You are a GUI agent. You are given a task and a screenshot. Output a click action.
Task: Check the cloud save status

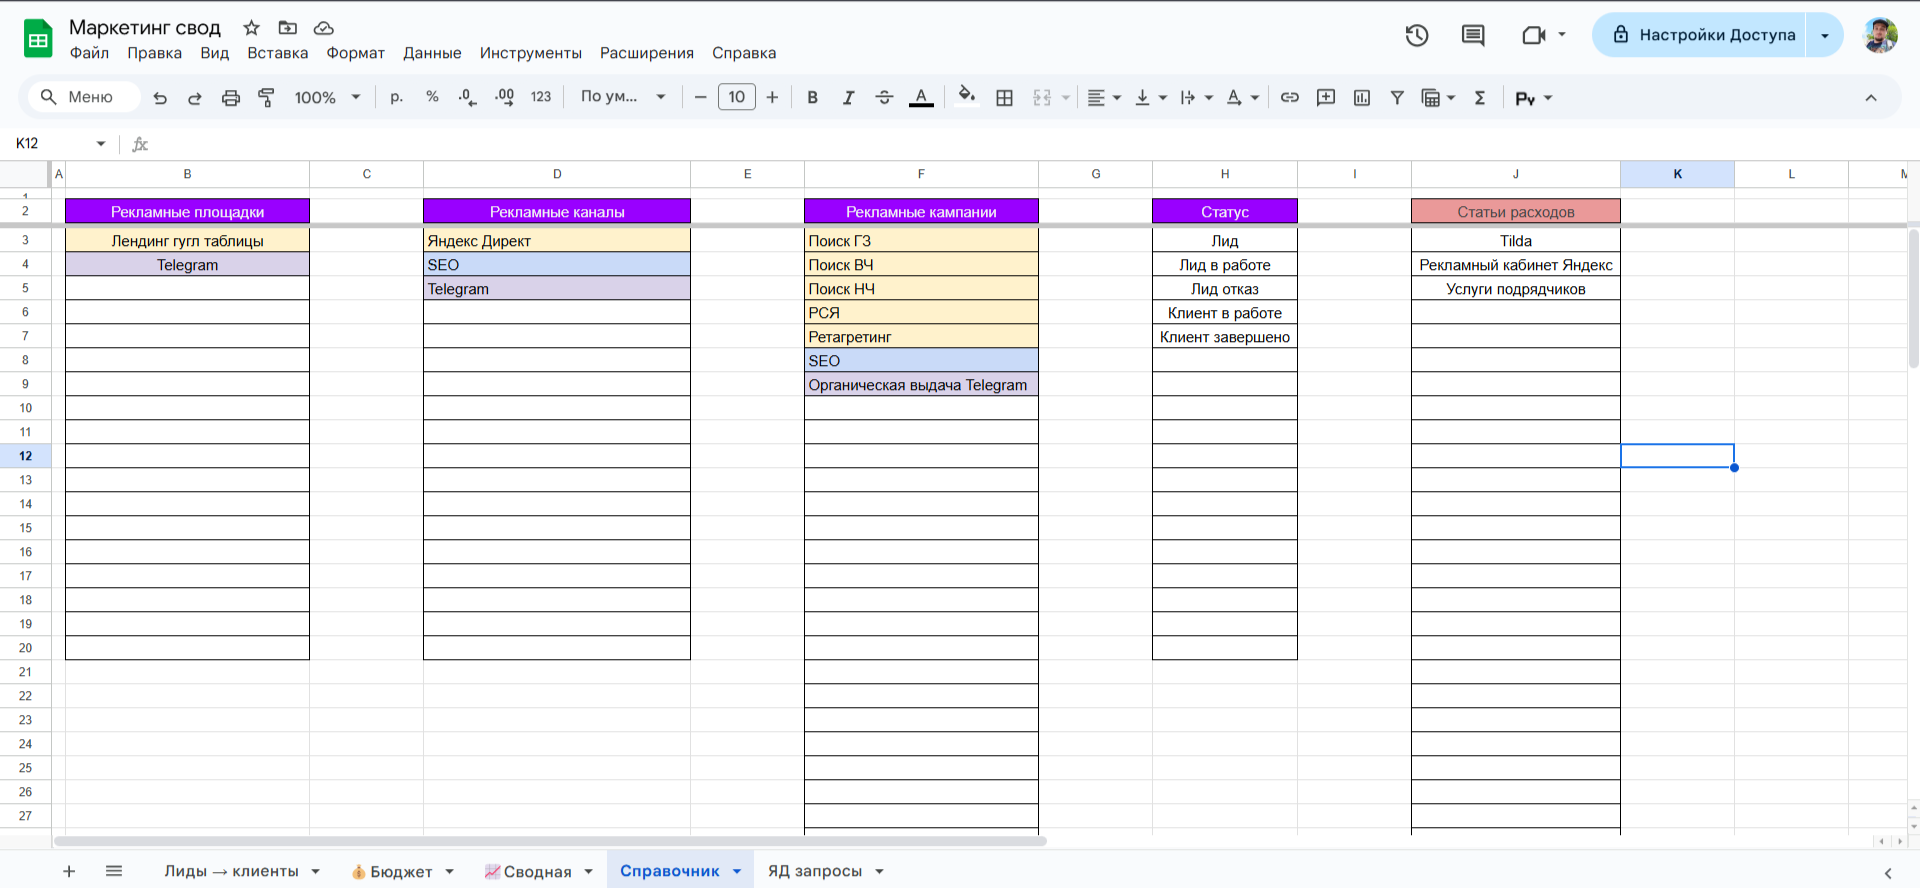324,28
